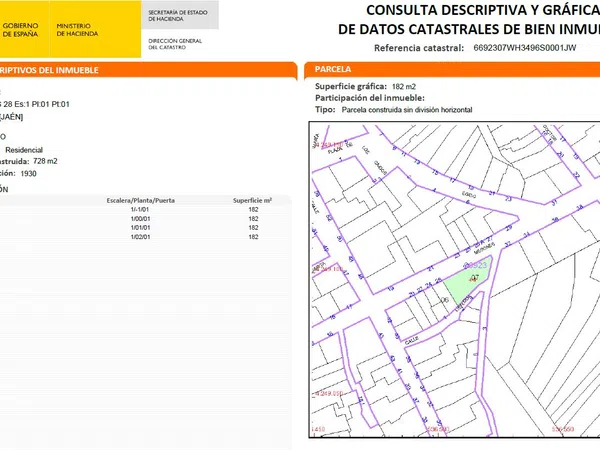
Task: Click the 'Superficie m²' column header
Action: (x=253, y=201)
